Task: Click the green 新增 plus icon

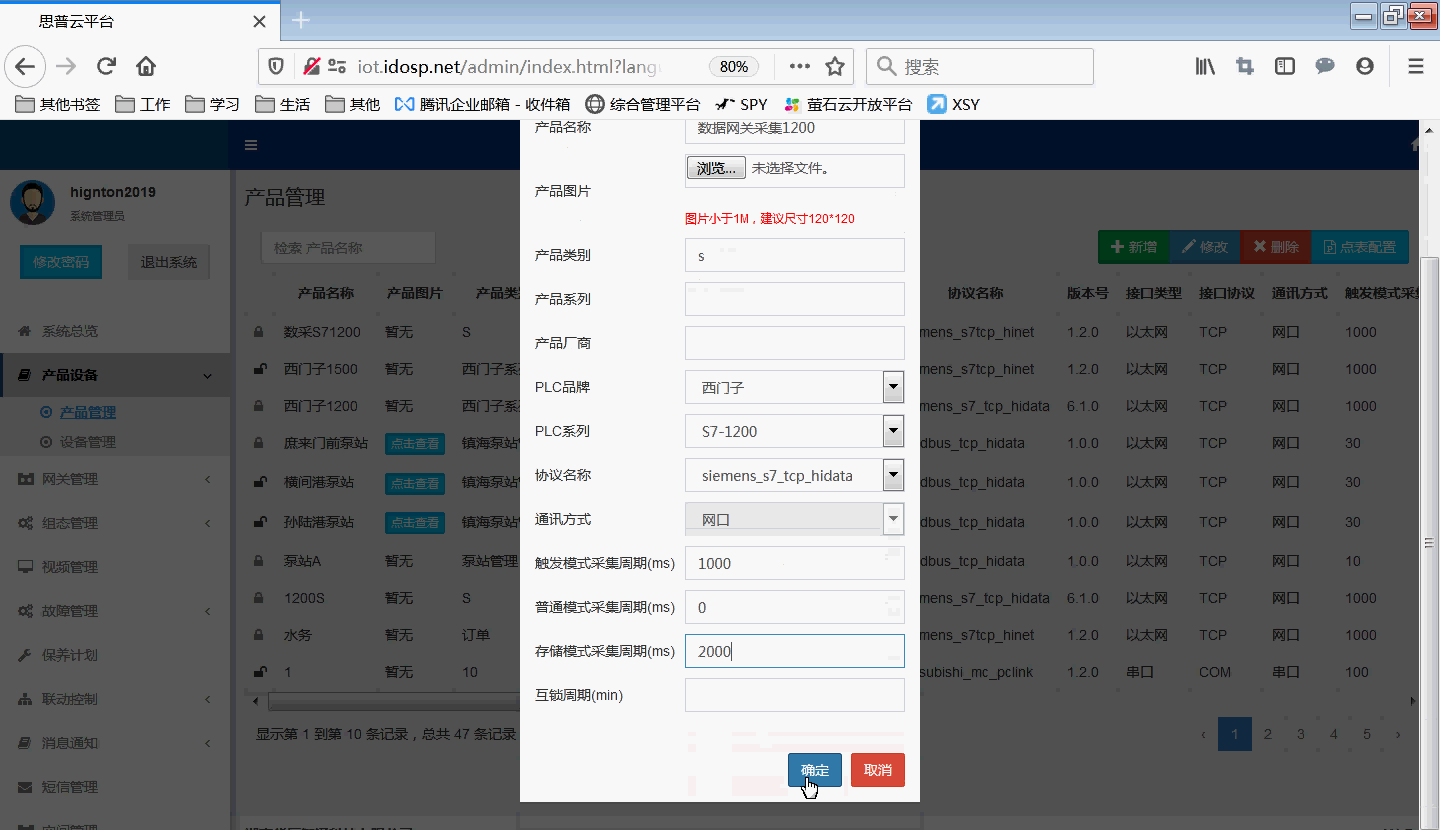Action: coord(1118,246)
